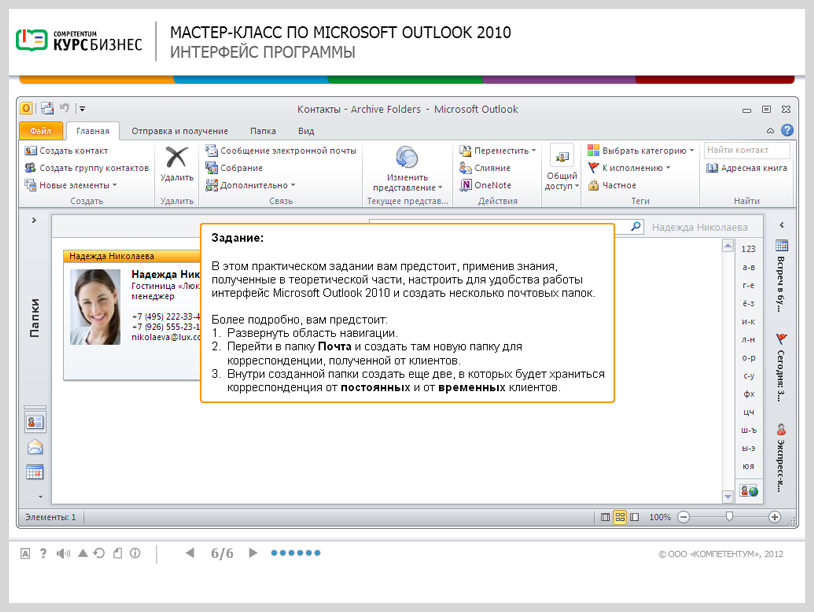The width and height of the screenshot is (814, 612).
Task: Click the OneNote button
Action: [x=485, y=185]
